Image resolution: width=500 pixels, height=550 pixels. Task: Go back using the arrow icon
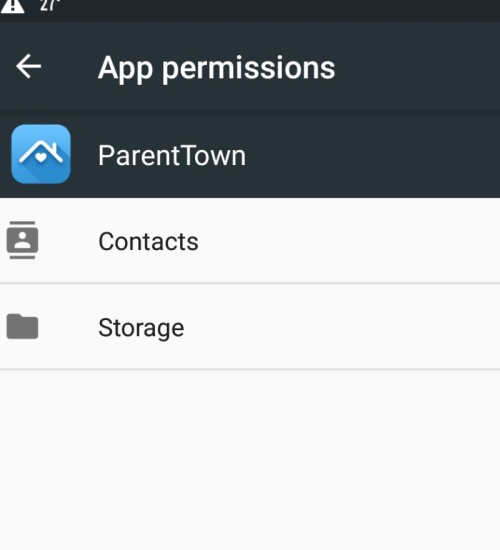coord(28,66)
